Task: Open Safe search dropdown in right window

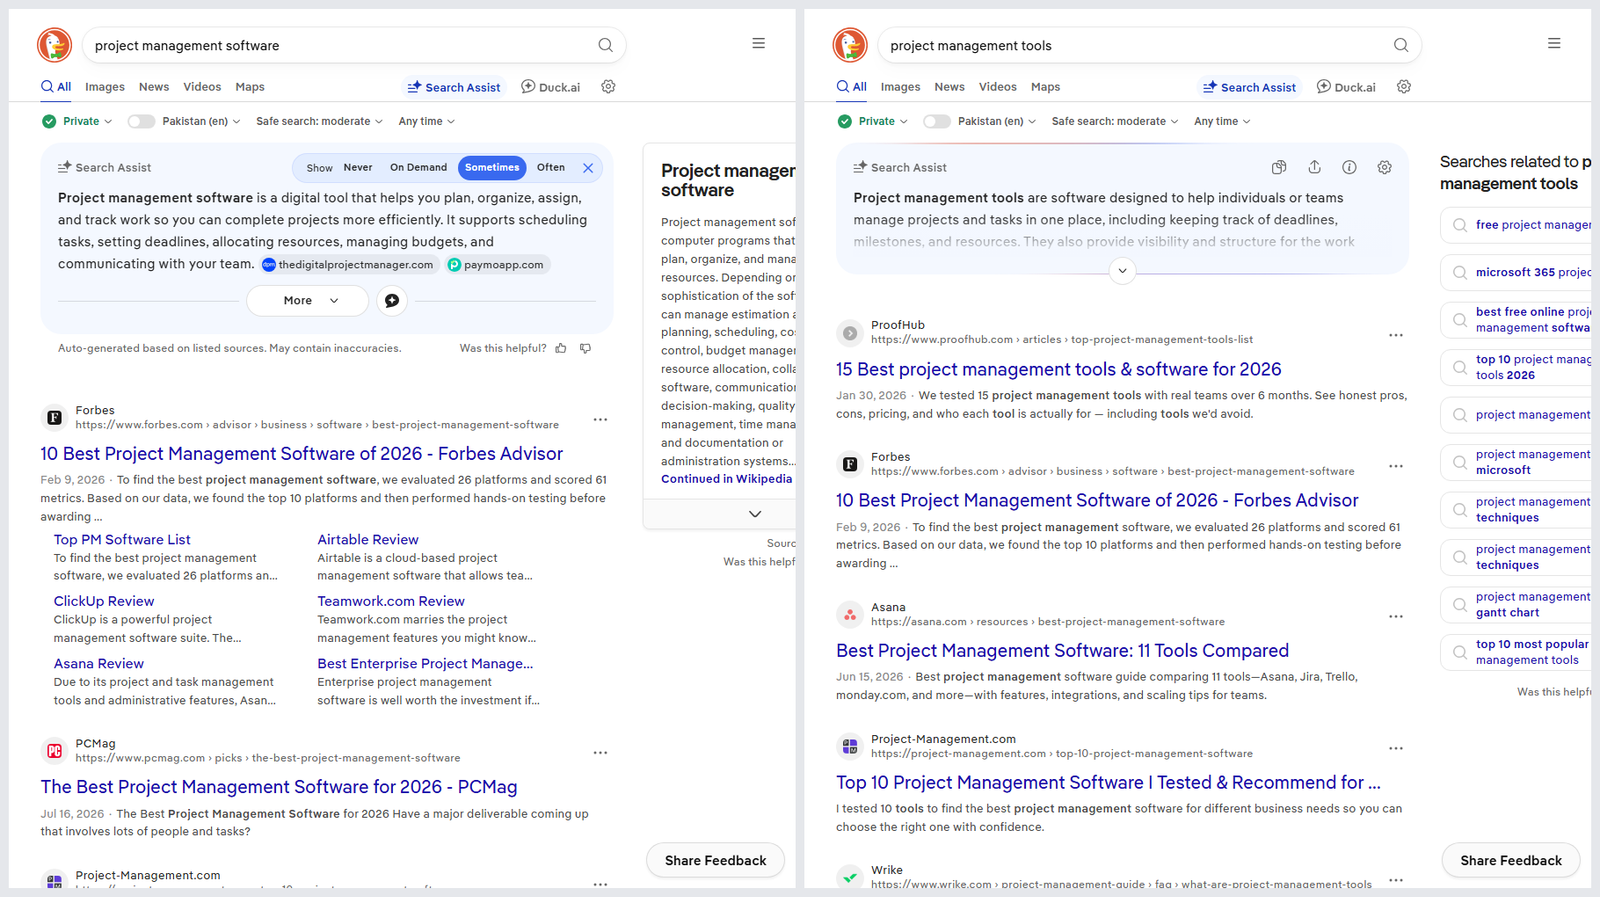Action: tap(1115, 121)
